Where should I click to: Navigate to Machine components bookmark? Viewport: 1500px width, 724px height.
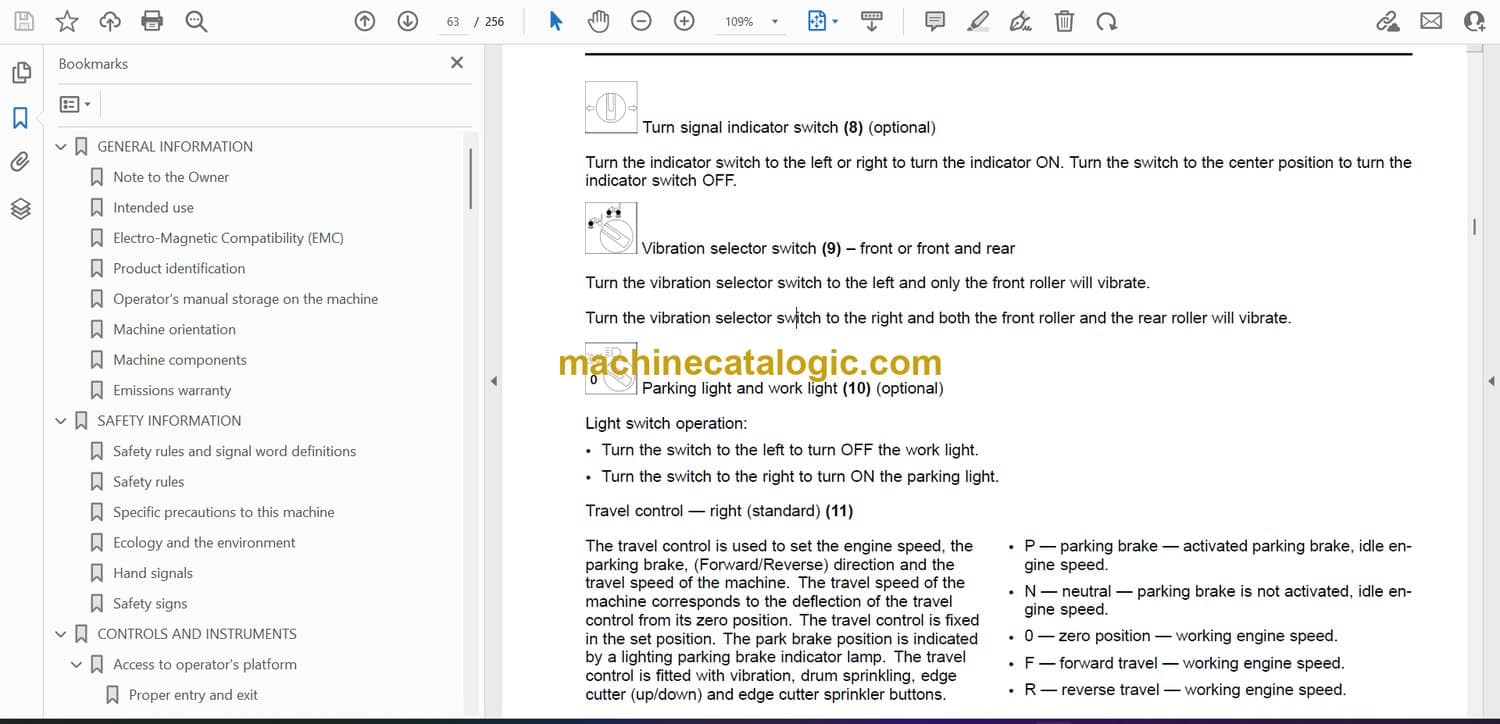[x=180, y=360]
